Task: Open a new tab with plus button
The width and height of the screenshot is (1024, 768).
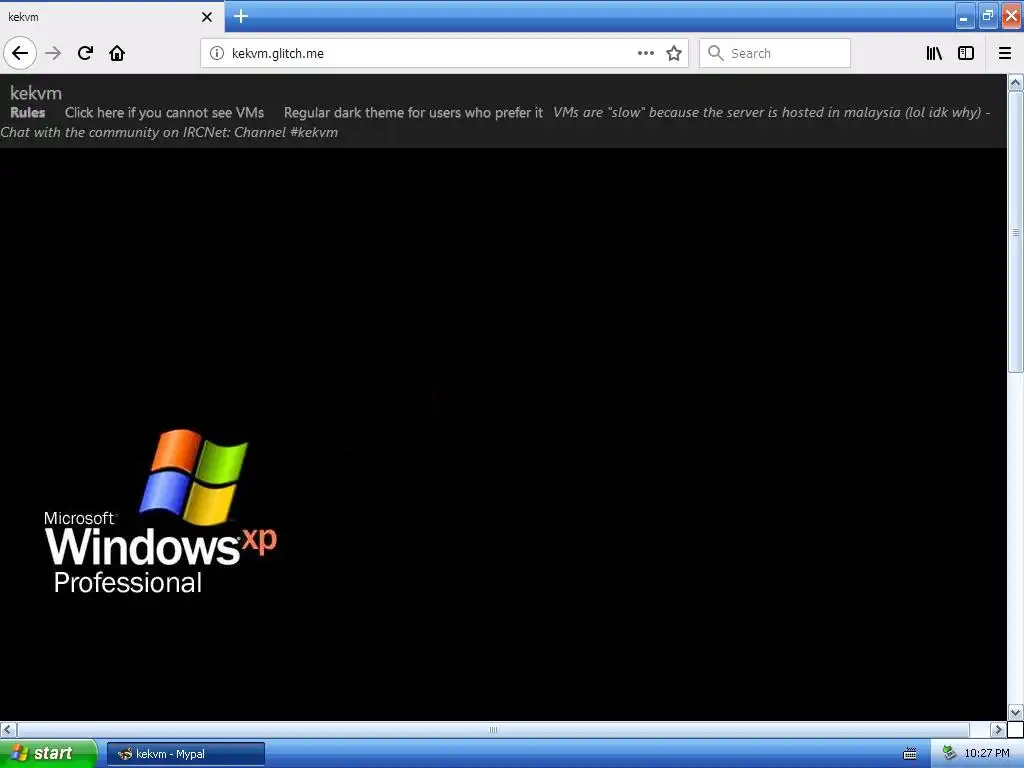Action: click(241, 16)
